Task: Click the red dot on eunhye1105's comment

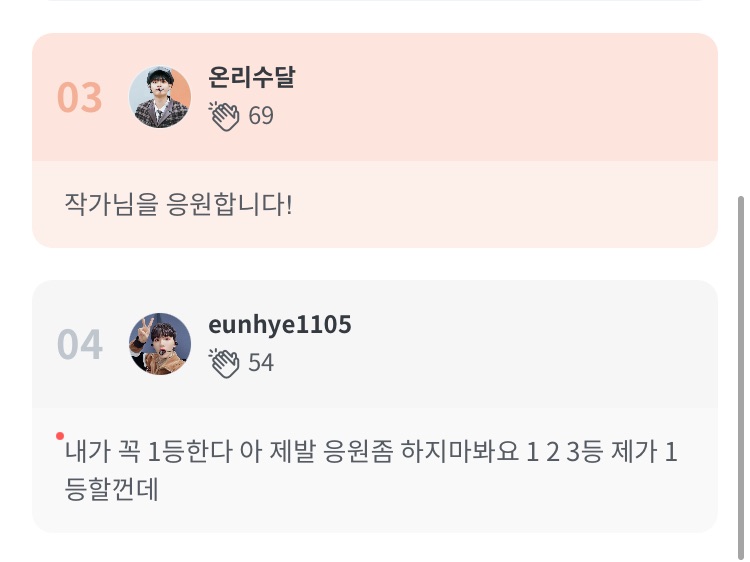Action: pos(60,436)
